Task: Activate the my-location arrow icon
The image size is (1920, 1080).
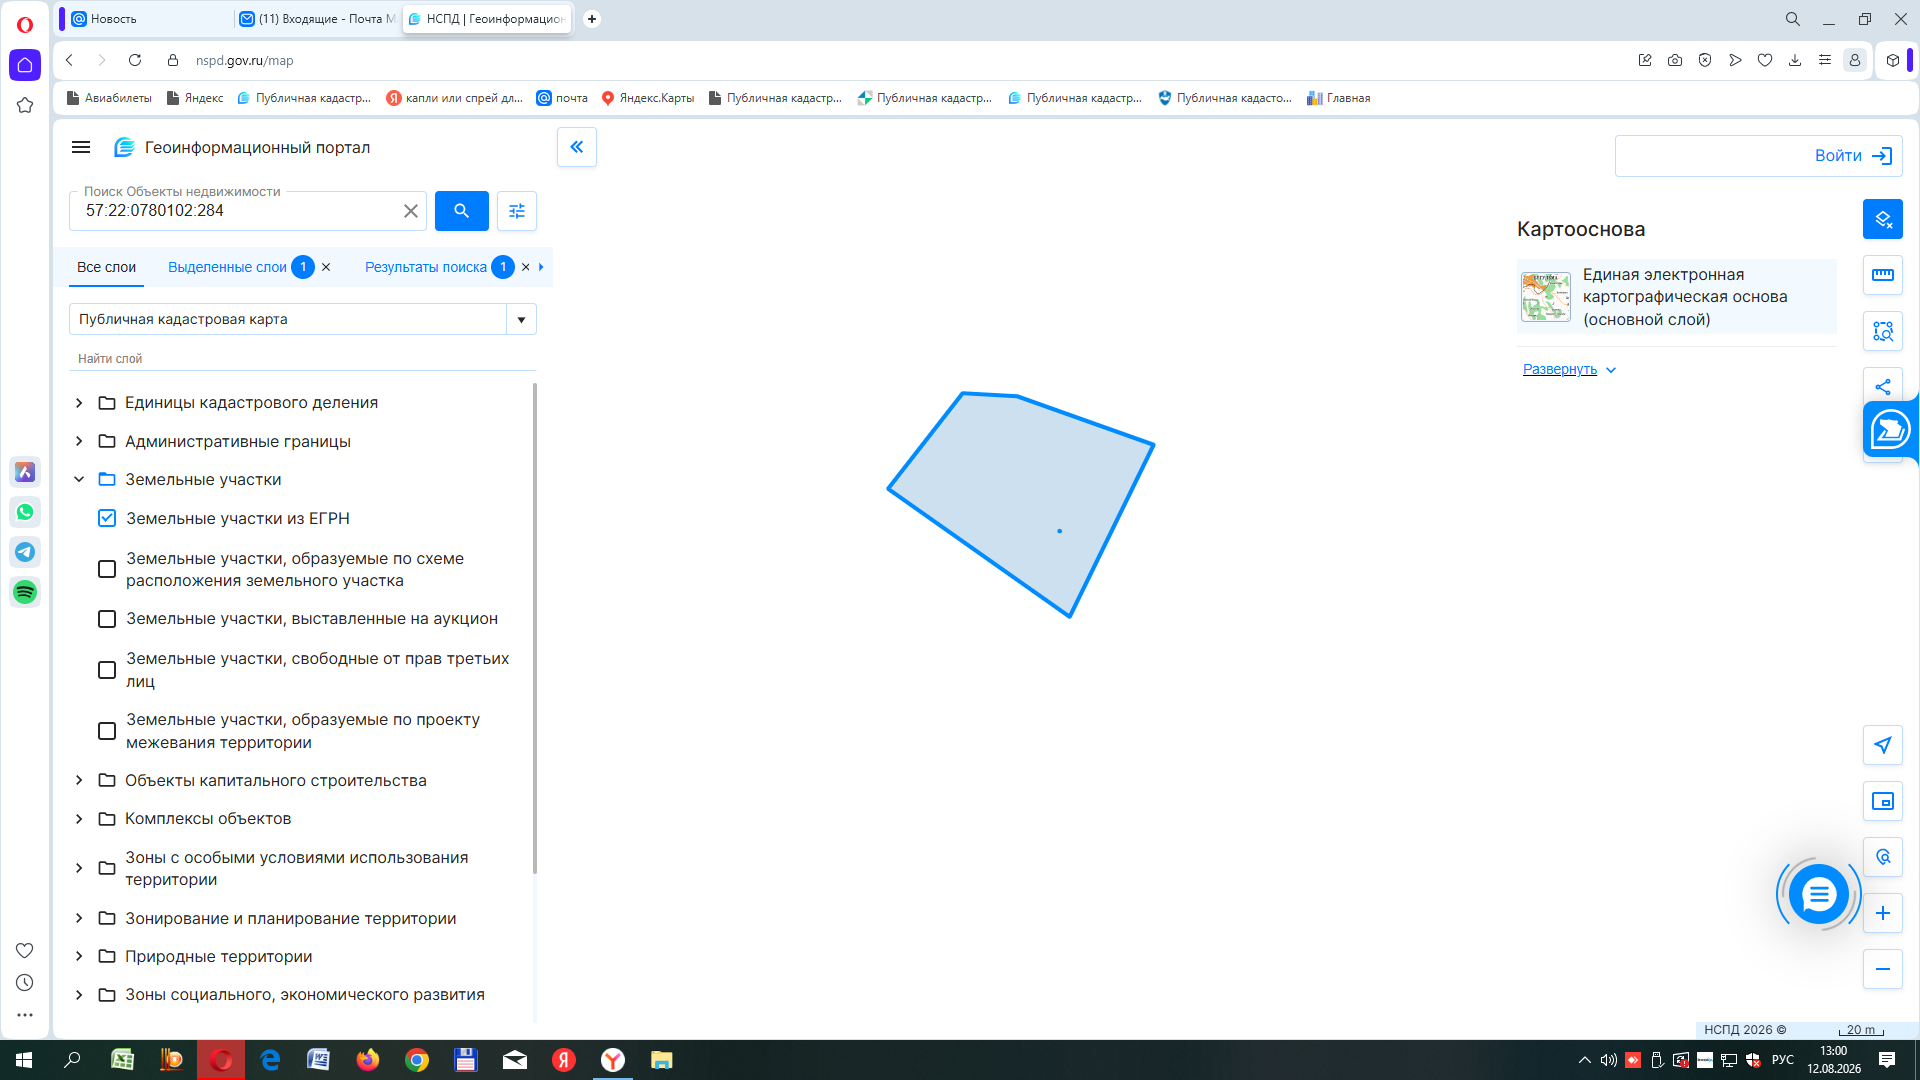Action: pos(1883,745)
